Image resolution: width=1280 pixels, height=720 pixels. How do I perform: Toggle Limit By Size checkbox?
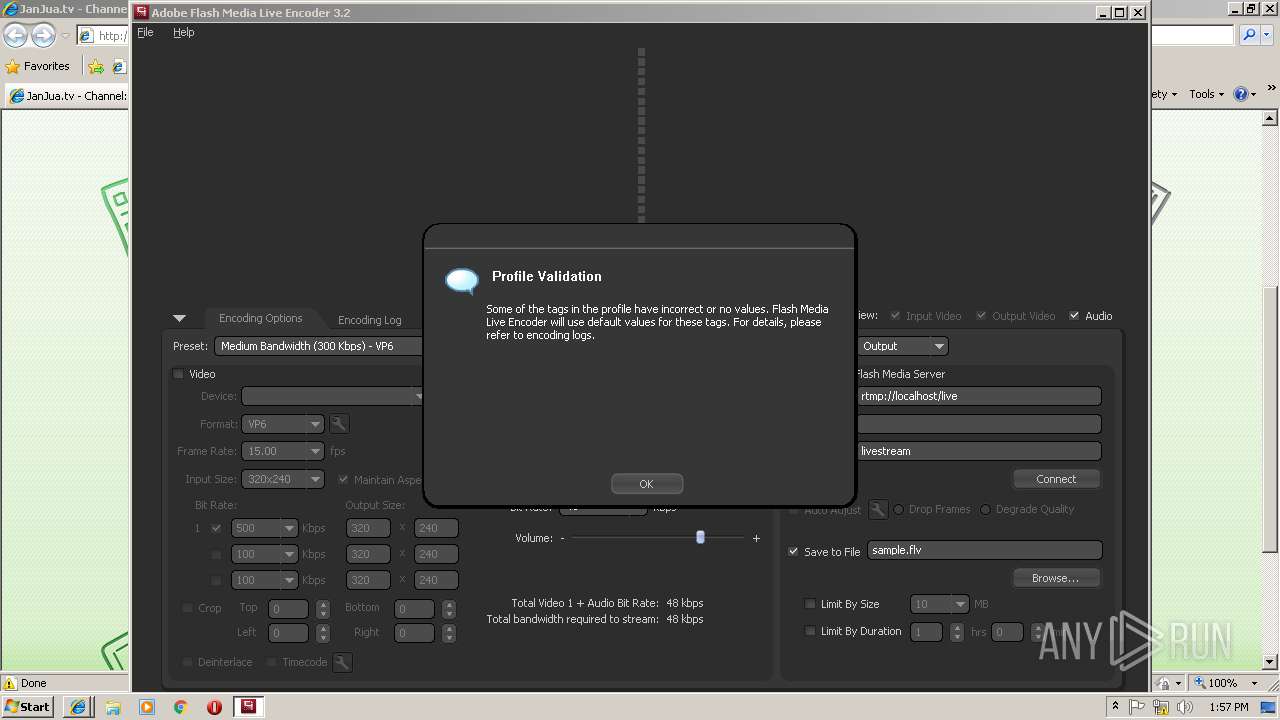810,604
